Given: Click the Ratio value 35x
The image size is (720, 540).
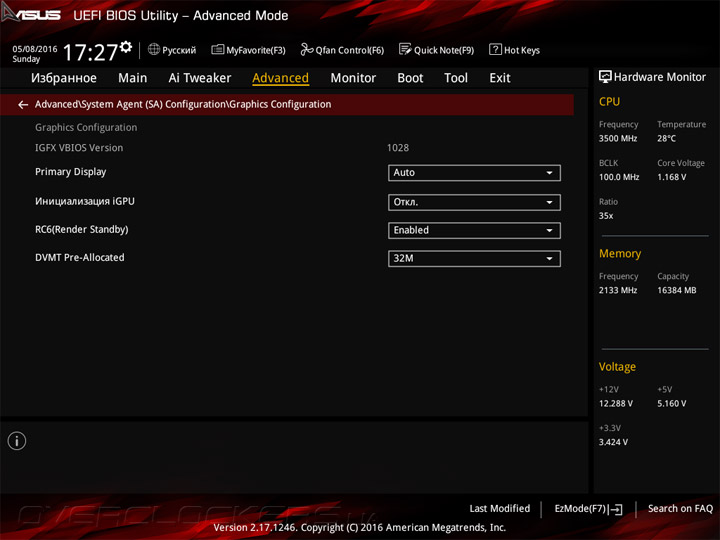Looking at the screenshot, I should [606, 215].
